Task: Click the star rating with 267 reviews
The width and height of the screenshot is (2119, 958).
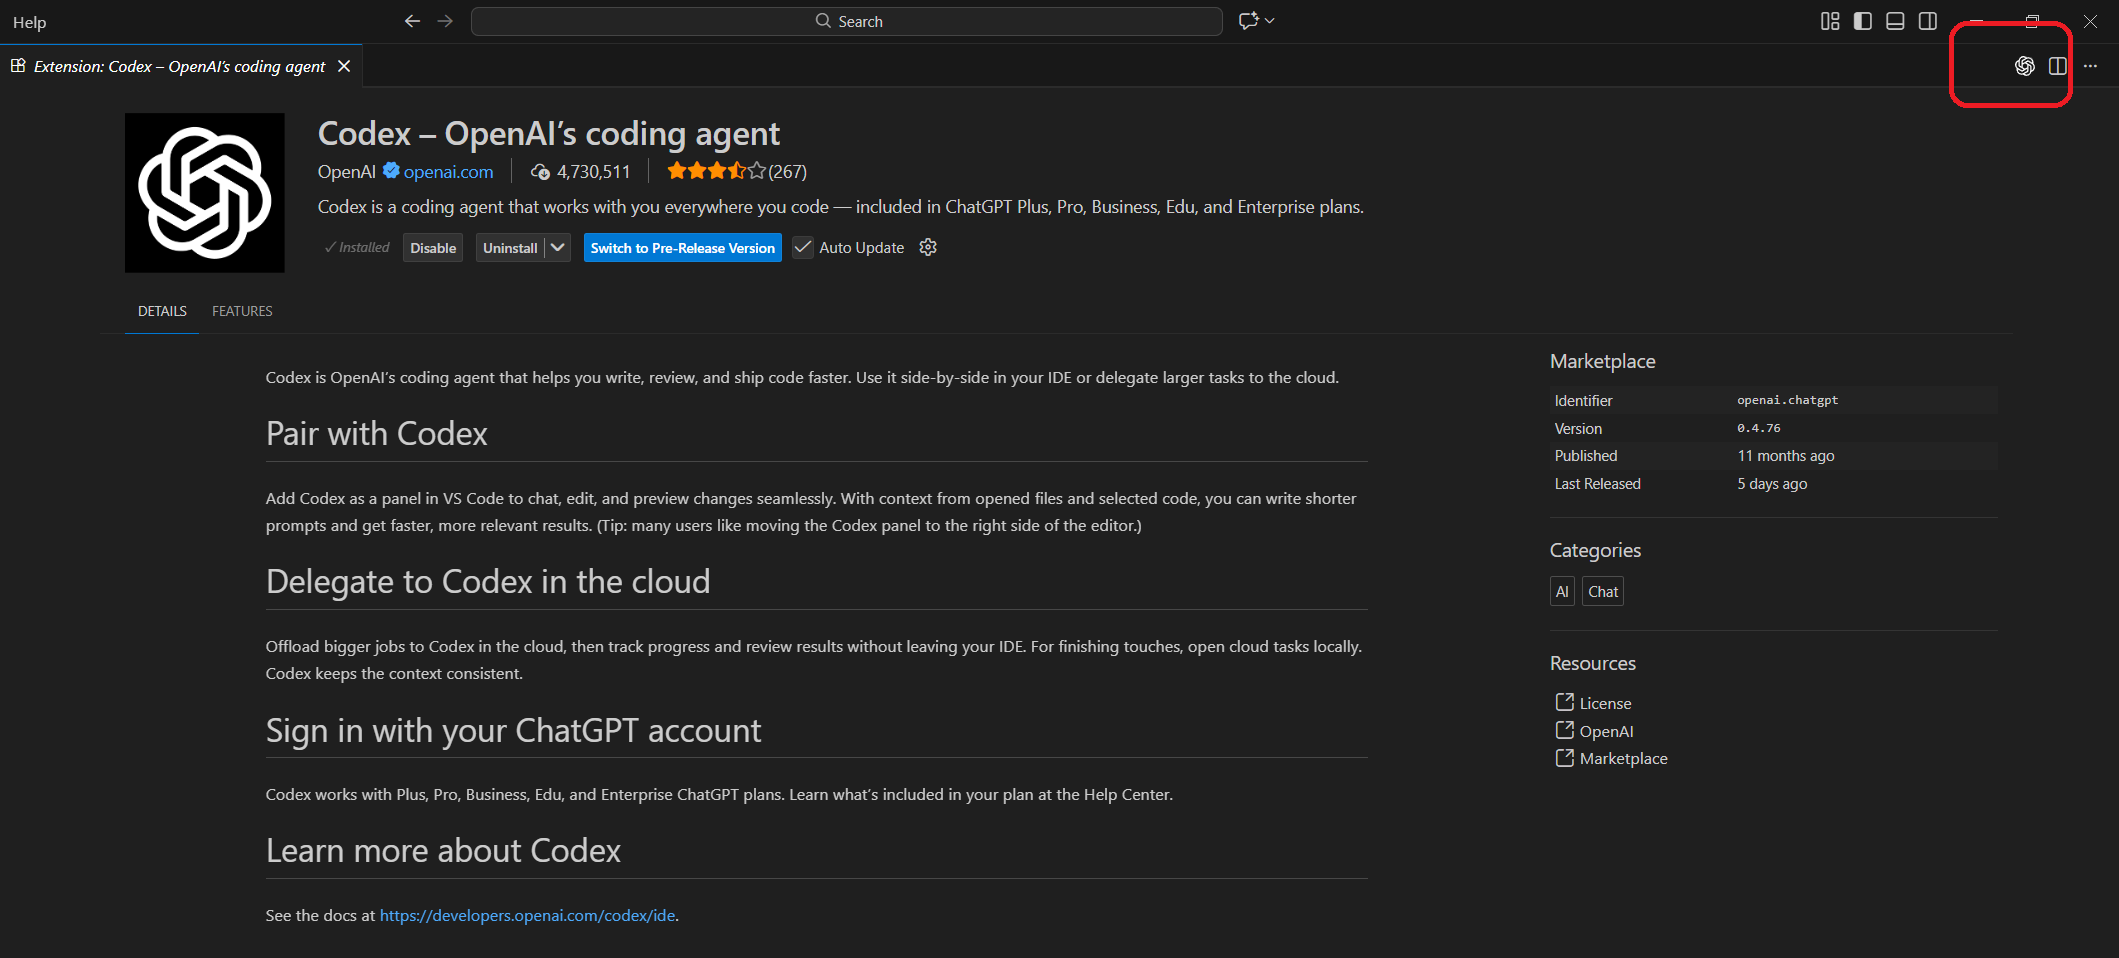Action: click(x=737, y=172)
